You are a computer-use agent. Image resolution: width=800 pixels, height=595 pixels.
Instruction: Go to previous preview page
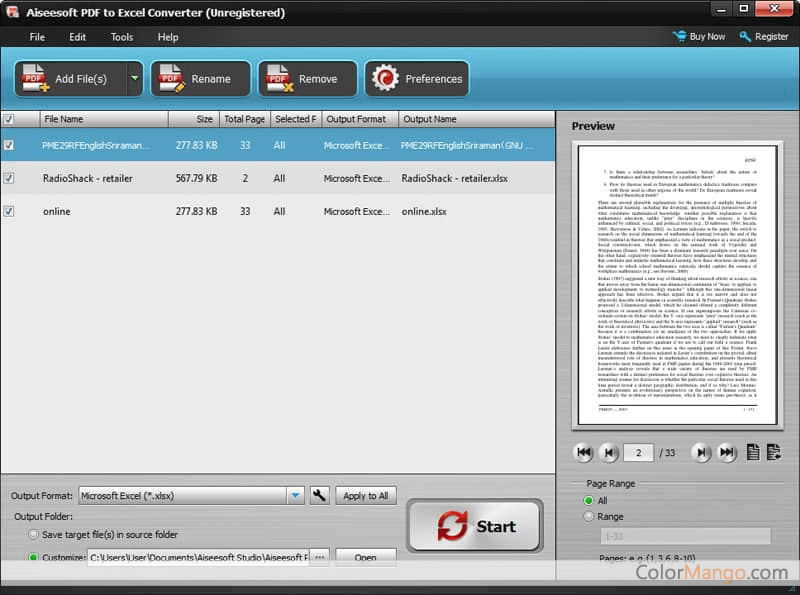coord(609,452)
